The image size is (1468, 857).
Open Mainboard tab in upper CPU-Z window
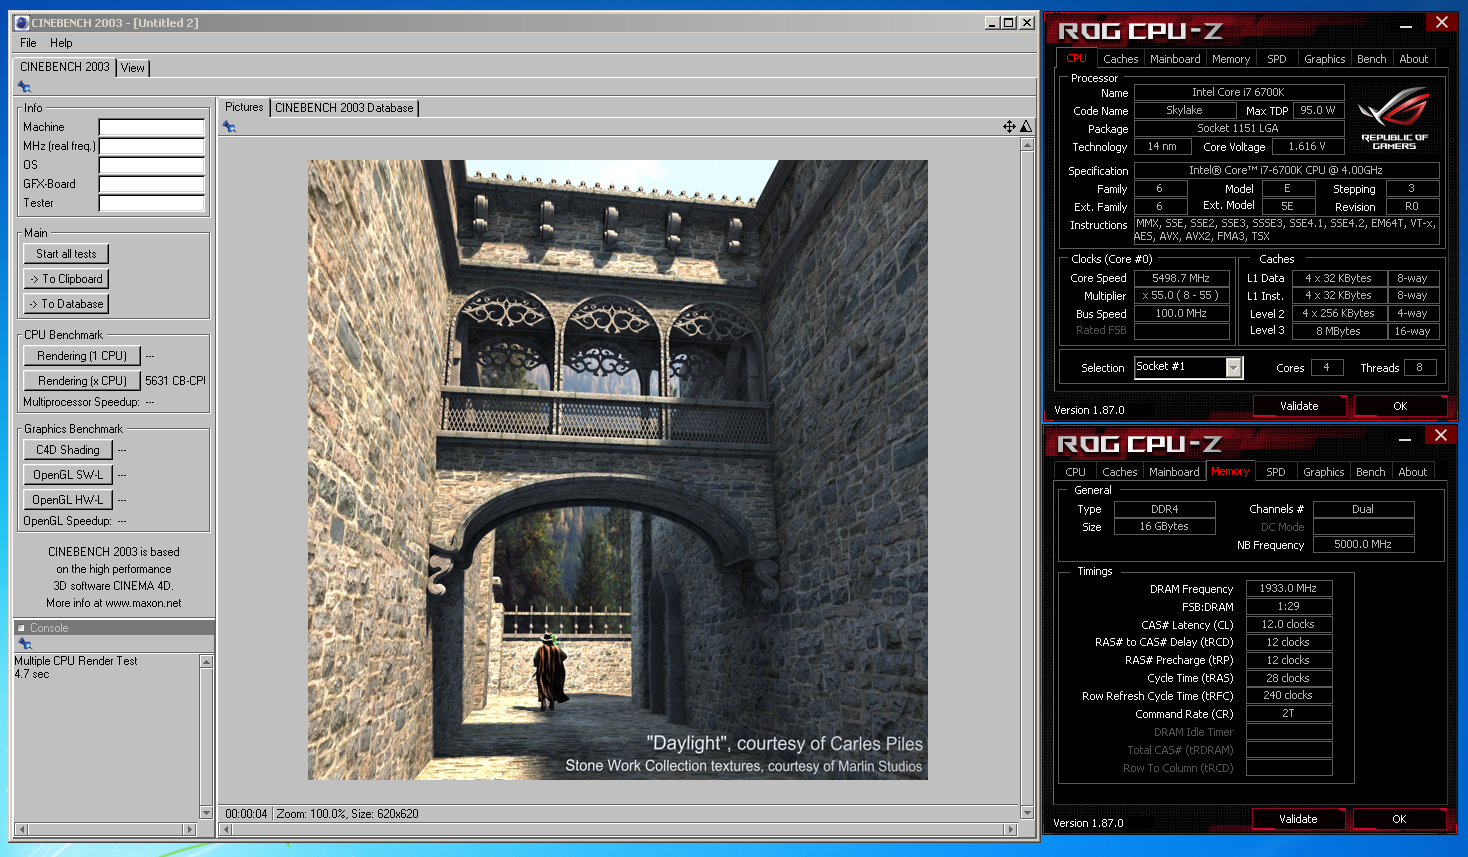point(1175,59)
